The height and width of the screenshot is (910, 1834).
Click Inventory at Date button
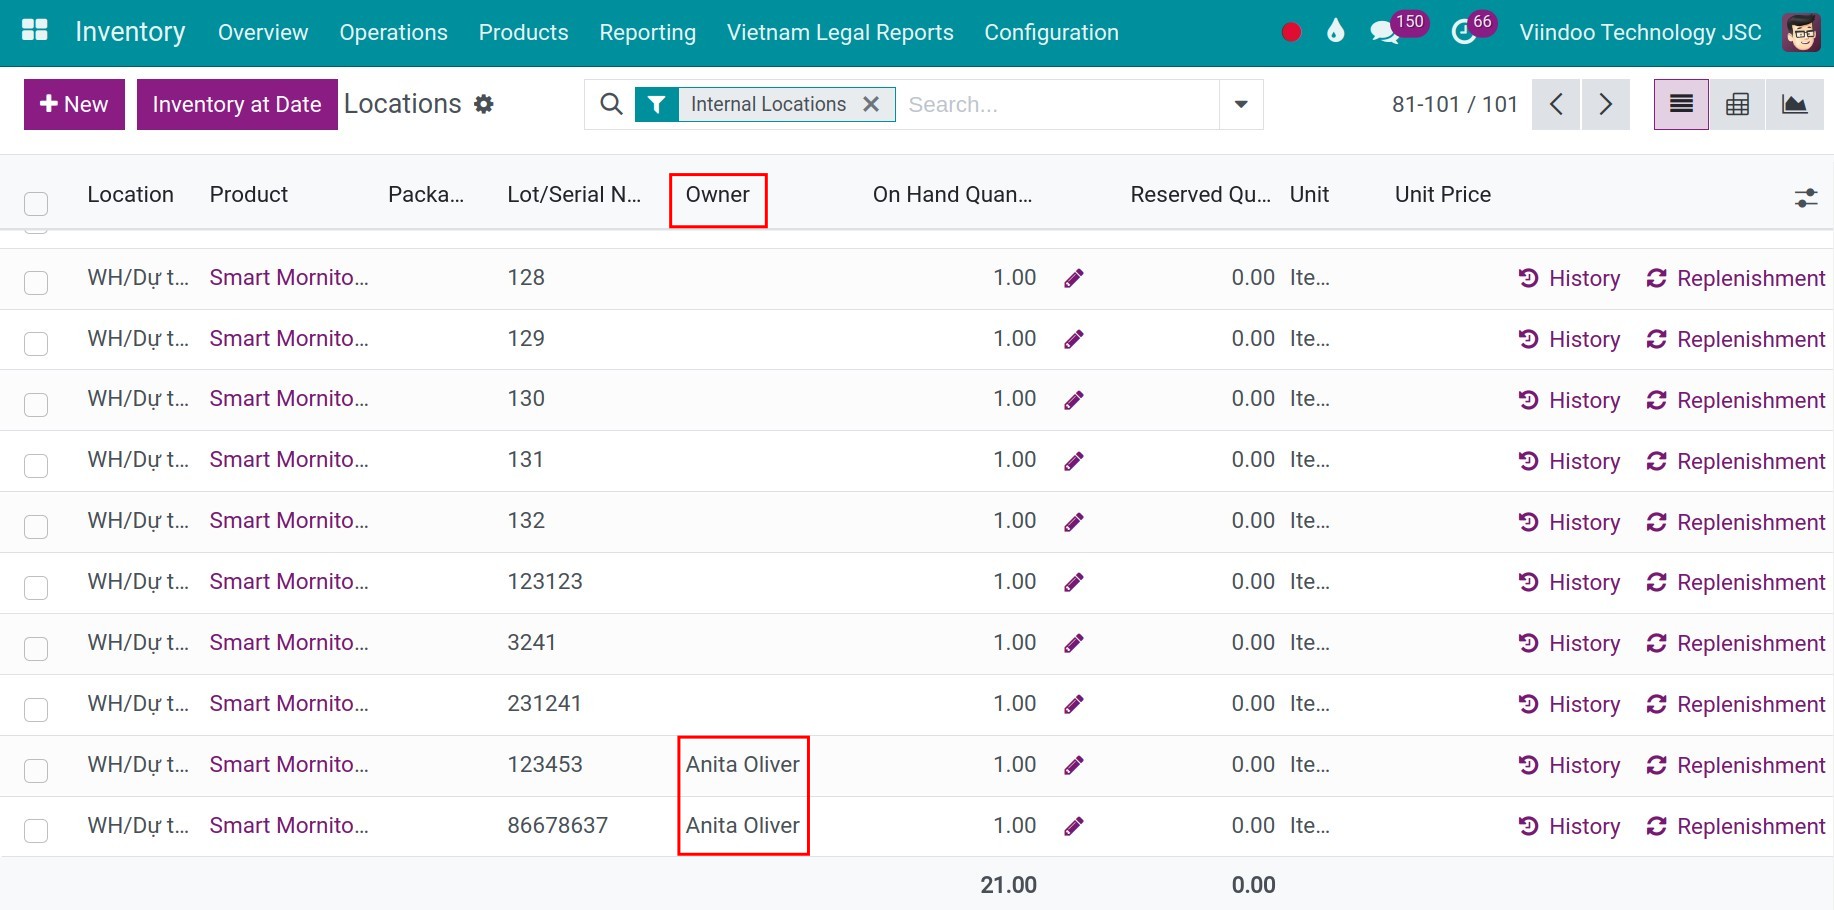pyautogui.click(x=237, y=104)
